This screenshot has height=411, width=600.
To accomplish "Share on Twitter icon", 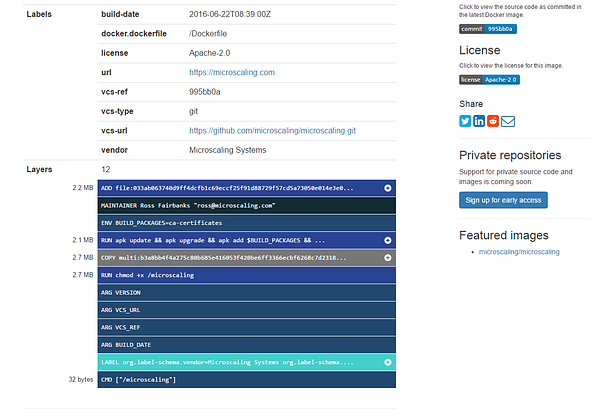I will click(465, 121).
